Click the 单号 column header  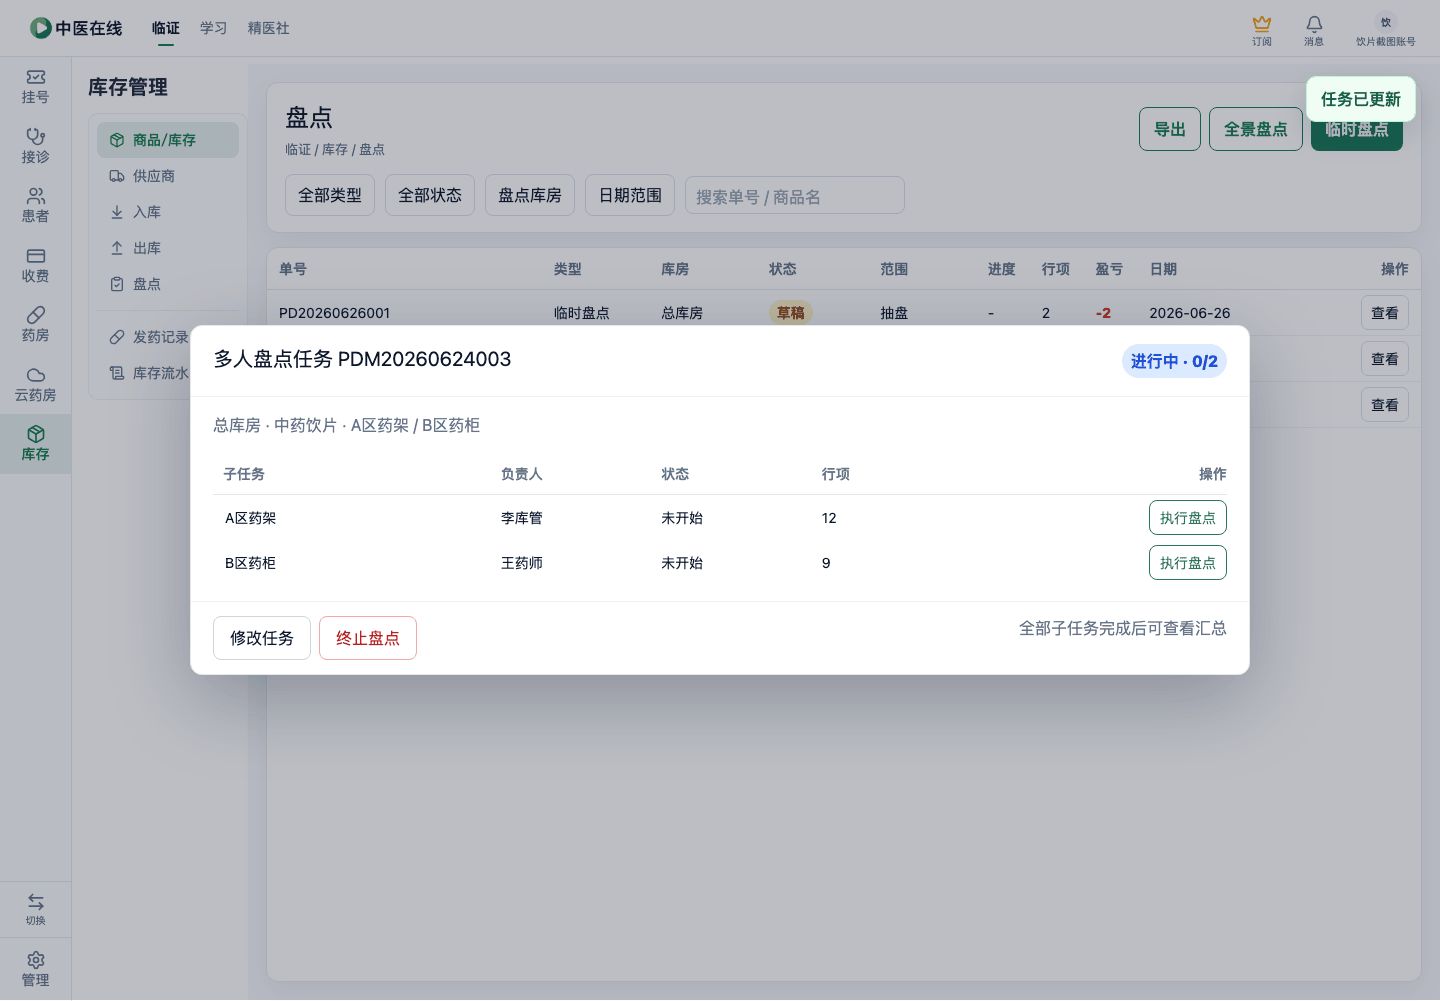(293, 269)
